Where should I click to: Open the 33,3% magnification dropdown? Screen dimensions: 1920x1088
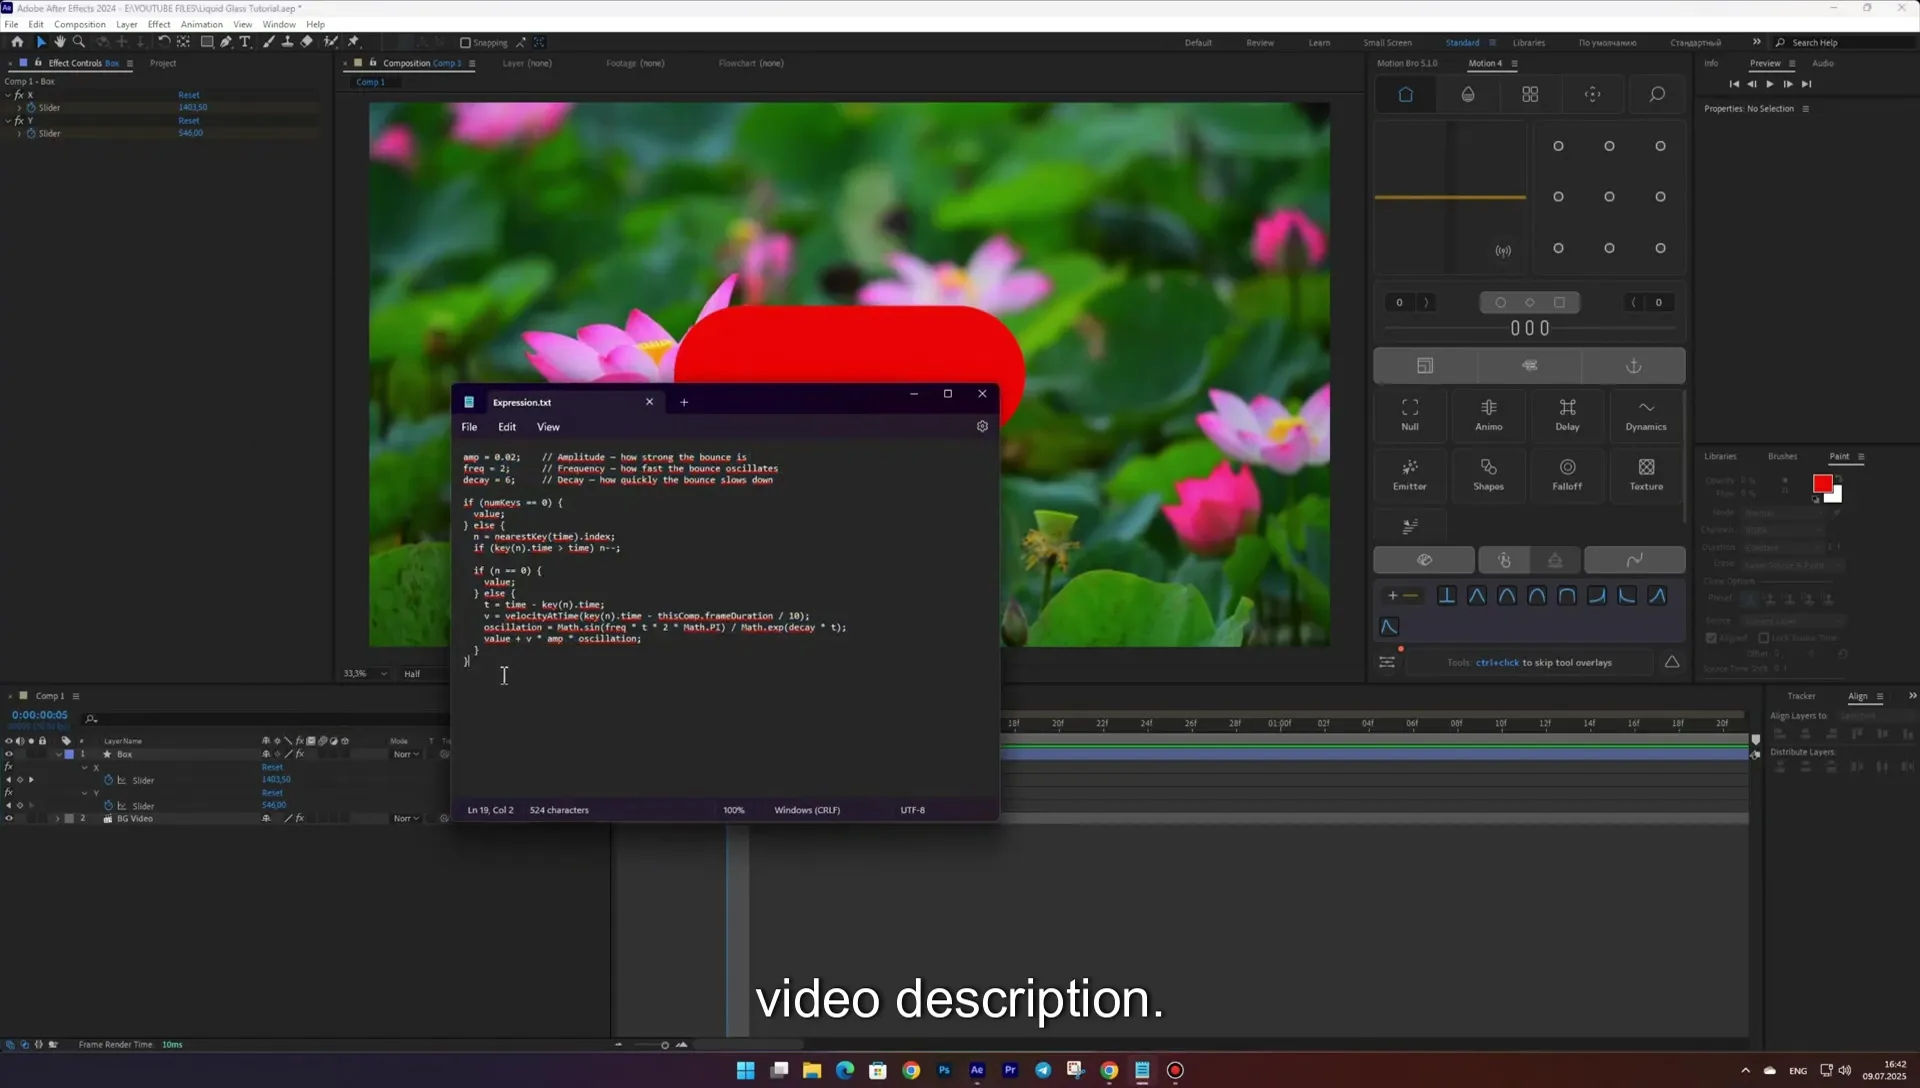point(365,674)
